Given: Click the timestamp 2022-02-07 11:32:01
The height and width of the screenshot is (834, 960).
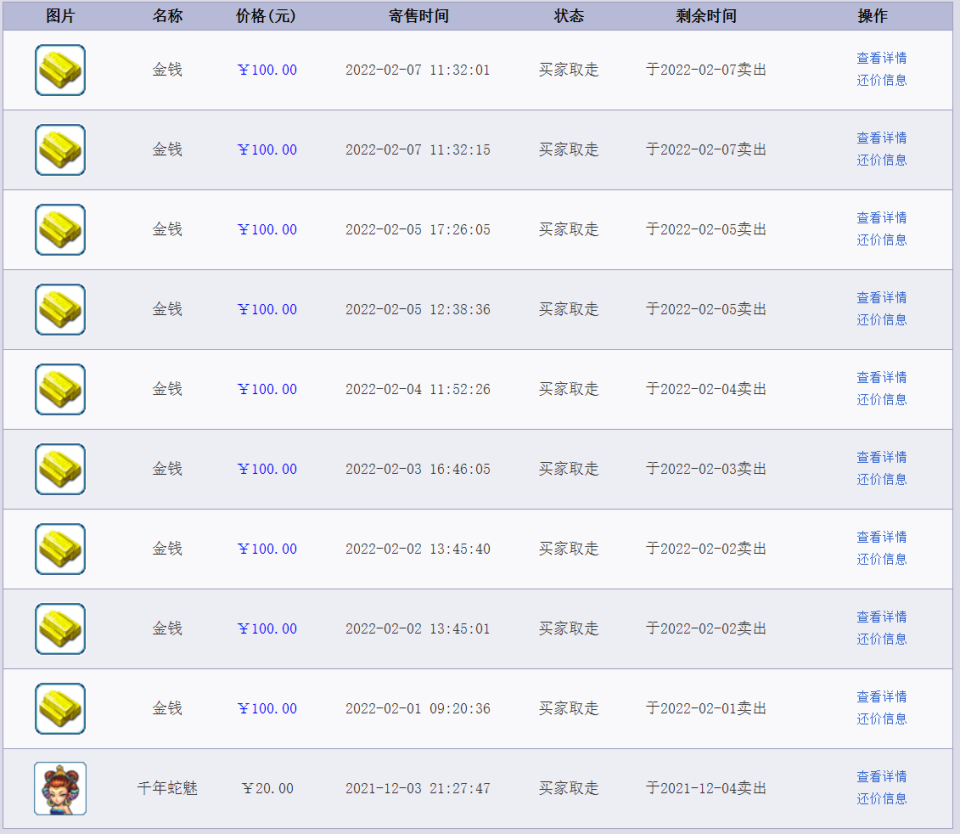Looking at the screenshot, I should click(418, 70).
